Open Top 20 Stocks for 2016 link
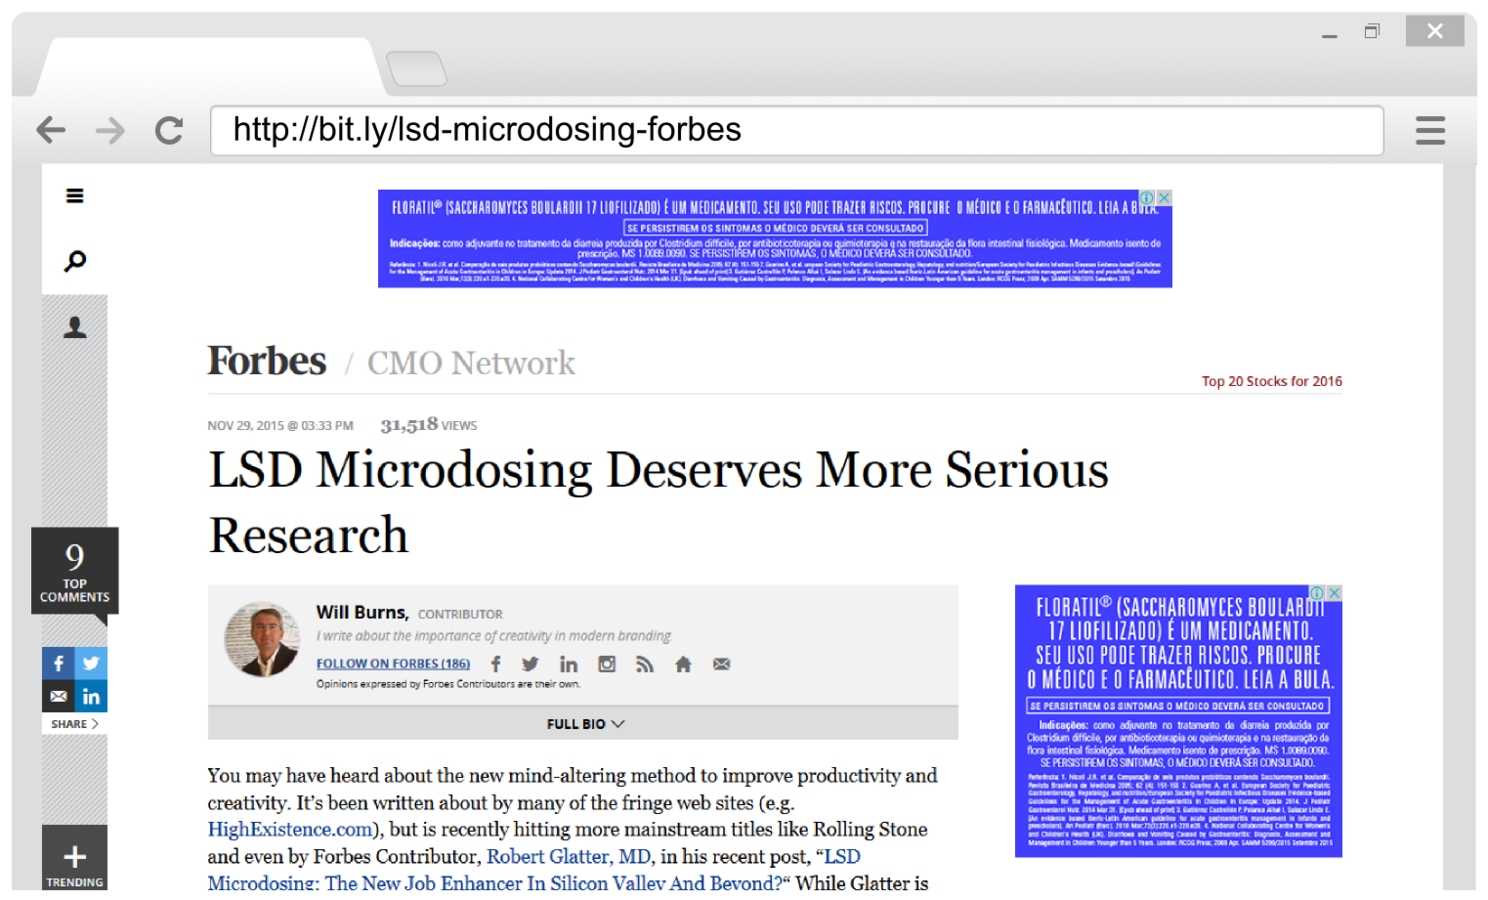This screenshot has width=1488, height=900. [1272, 381]
